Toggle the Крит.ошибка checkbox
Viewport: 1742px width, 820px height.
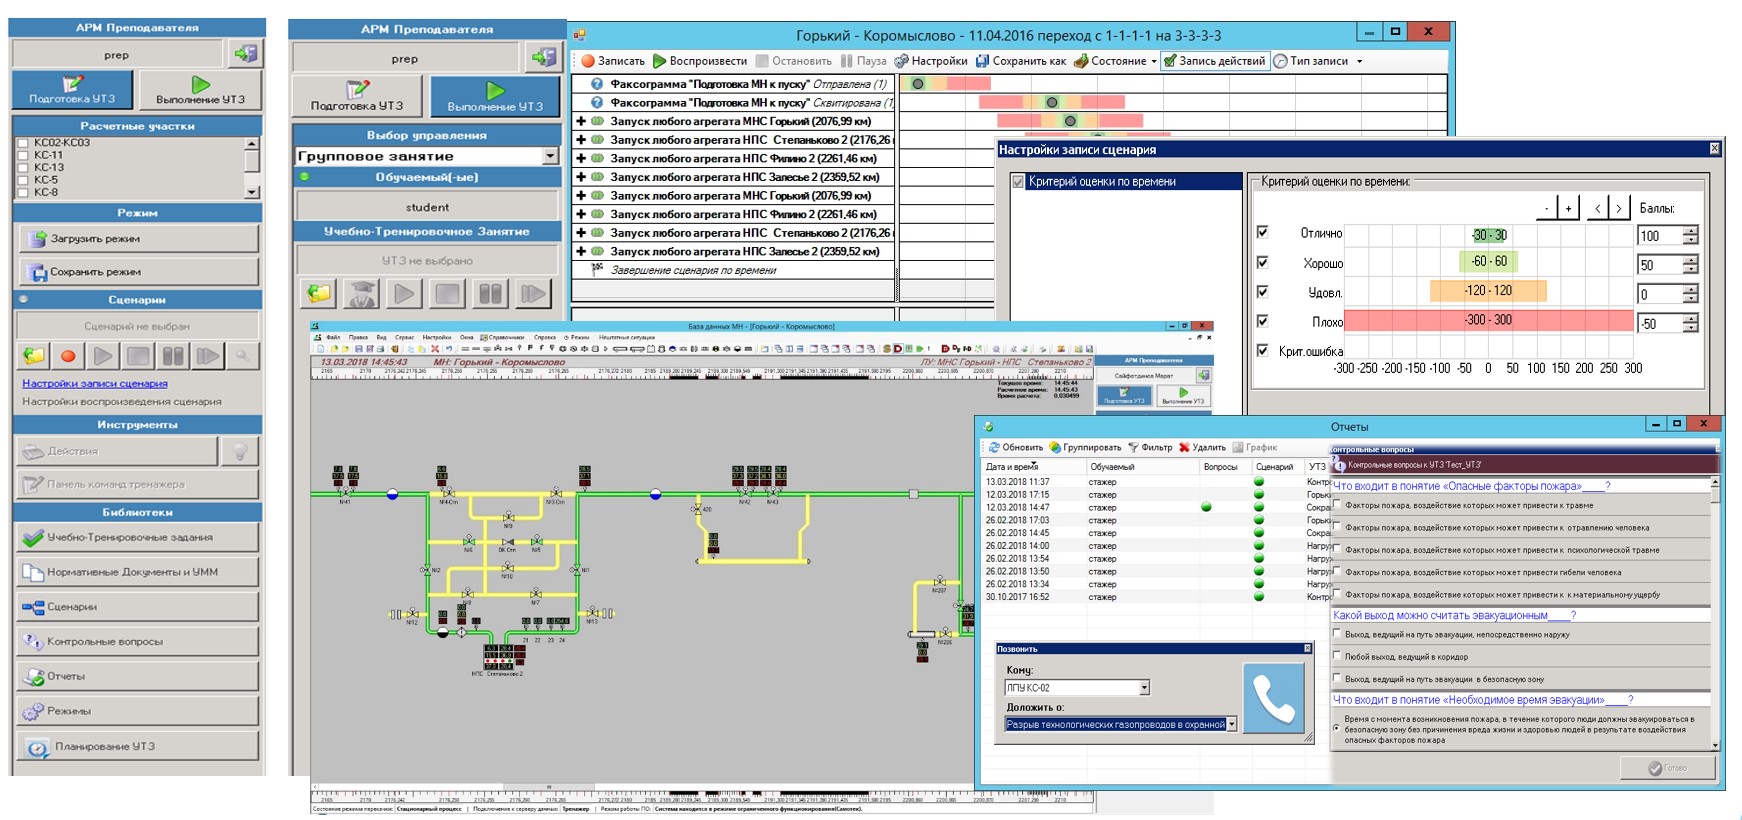point(1262,351)
